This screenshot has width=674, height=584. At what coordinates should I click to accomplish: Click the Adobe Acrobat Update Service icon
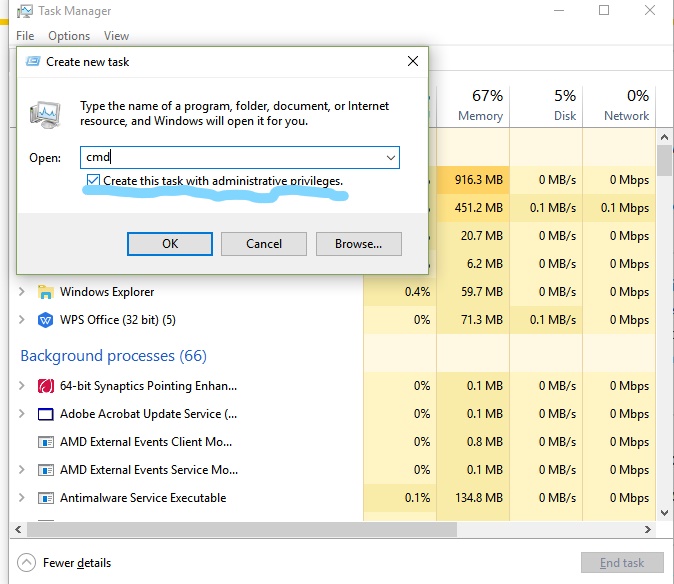tap(45, 414)
